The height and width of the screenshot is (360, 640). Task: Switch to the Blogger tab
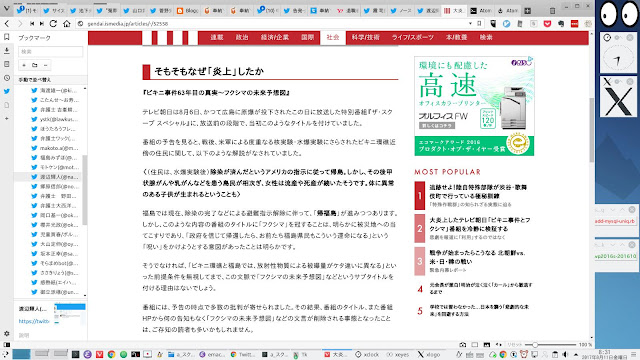(x=188, y=11)
